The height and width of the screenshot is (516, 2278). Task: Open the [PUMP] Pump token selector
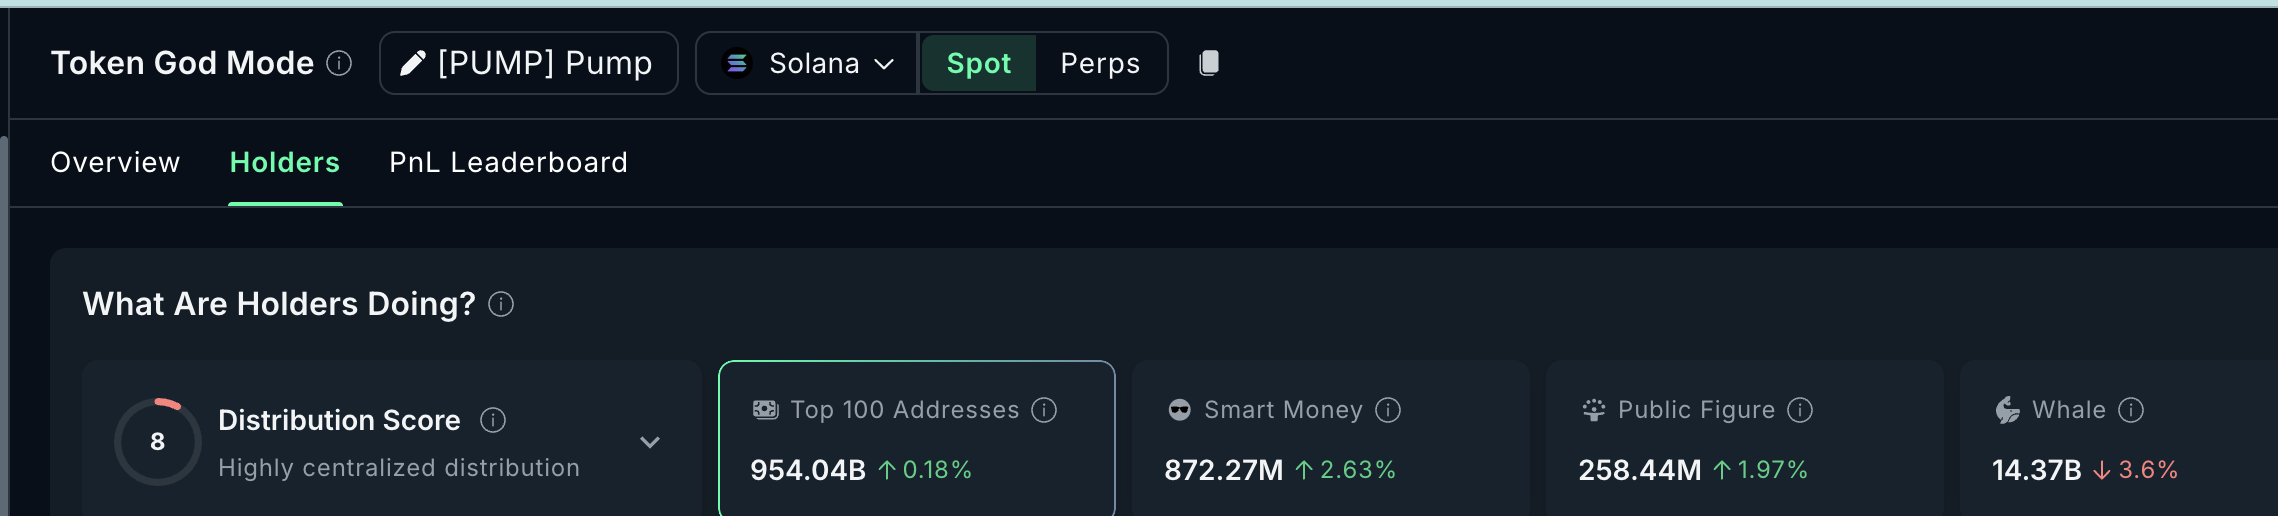(x=545, y=63)
